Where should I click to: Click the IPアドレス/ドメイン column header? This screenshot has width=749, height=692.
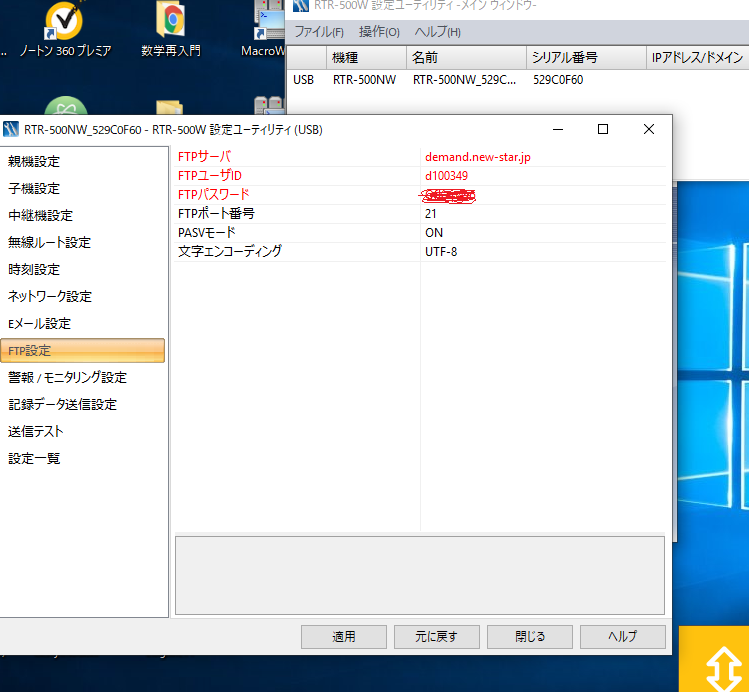tap(697, 58)
